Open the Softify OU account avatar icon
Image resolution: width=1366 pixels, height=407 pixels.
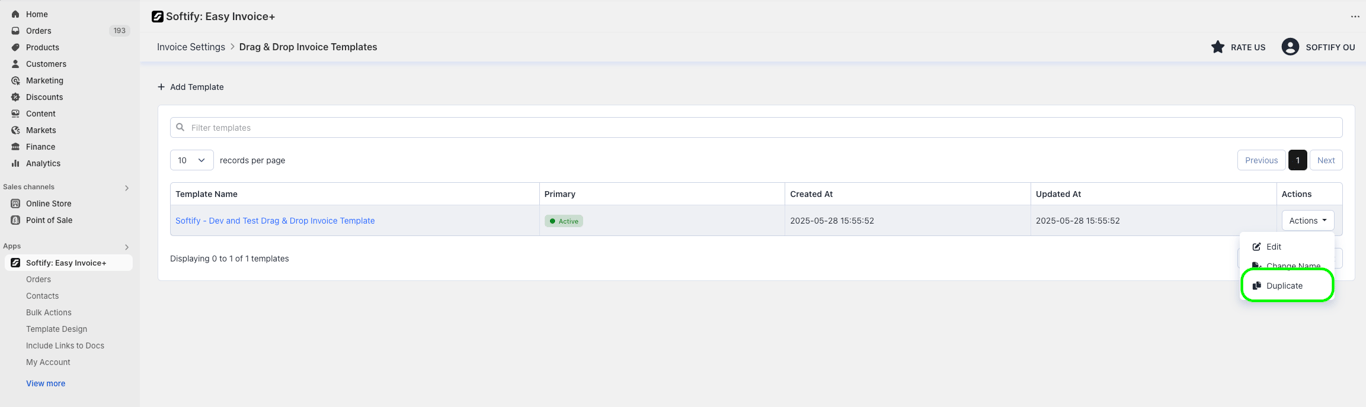(1290, 47)
